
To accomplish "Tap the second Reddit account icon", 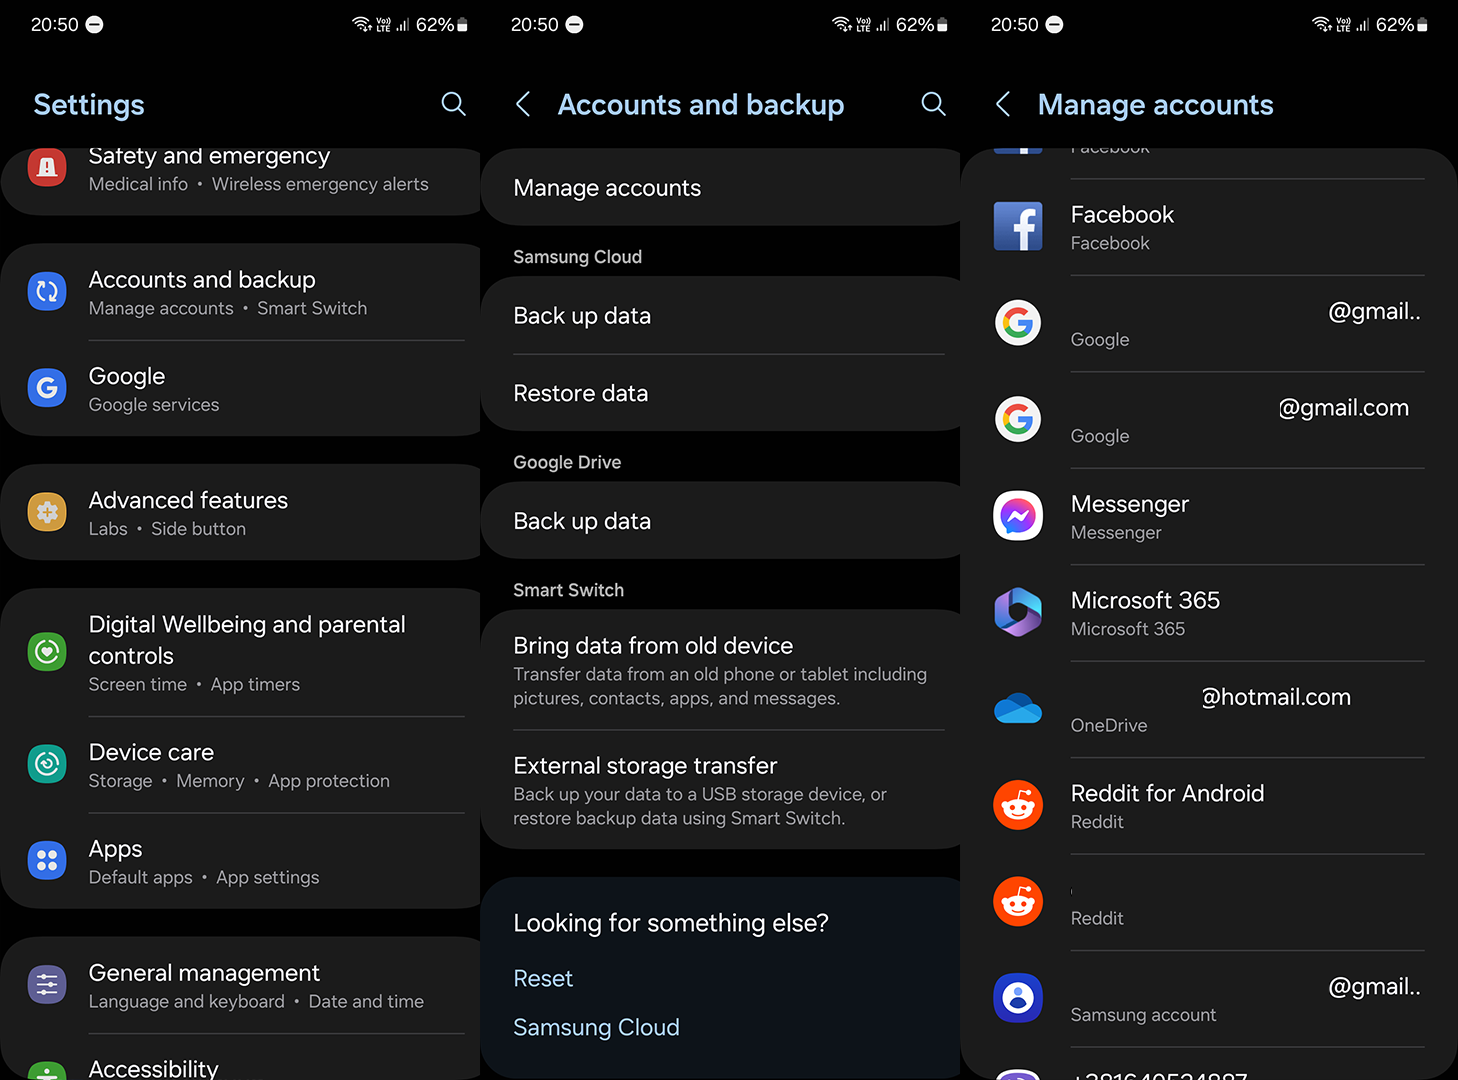I will 1018,901.
